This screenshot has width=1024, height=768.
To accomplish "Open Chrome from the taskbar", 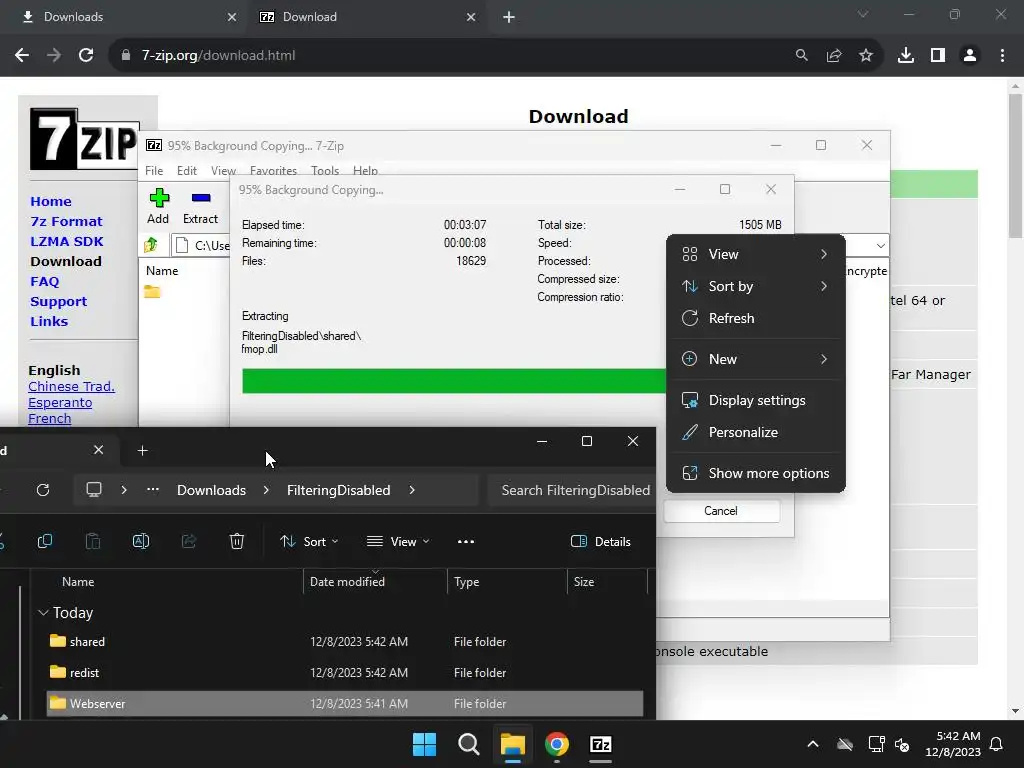I will pyautogui.click(x=557, y=744).
